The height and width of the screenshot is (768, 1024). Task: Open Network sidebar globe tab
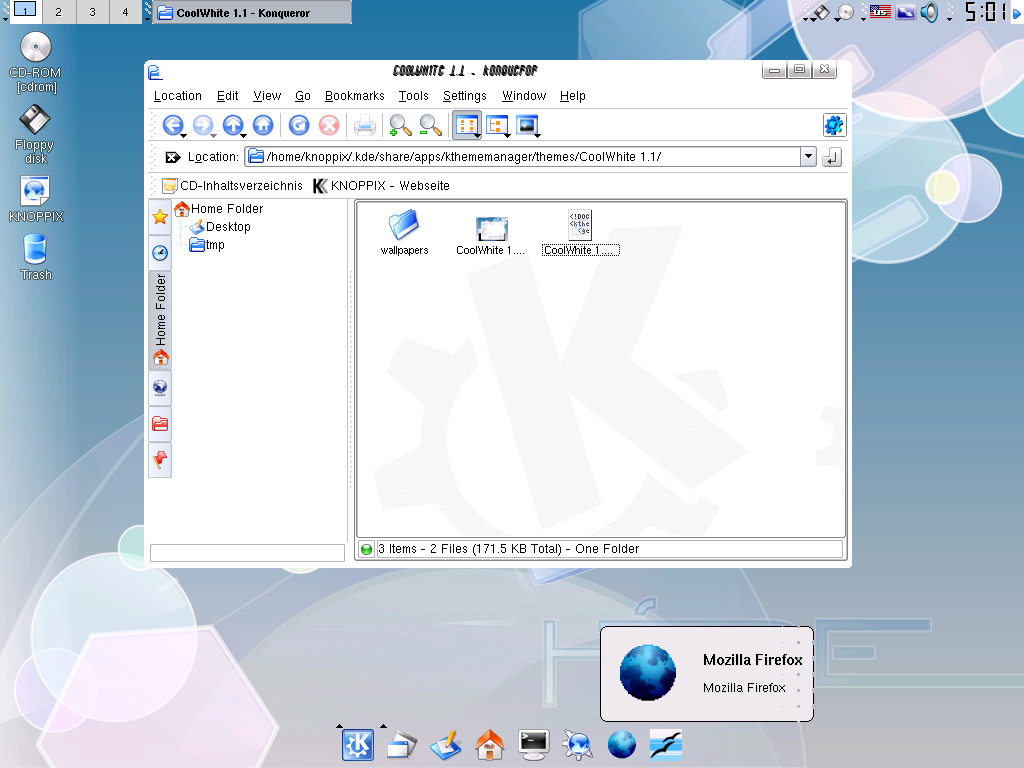click(160, 388)
